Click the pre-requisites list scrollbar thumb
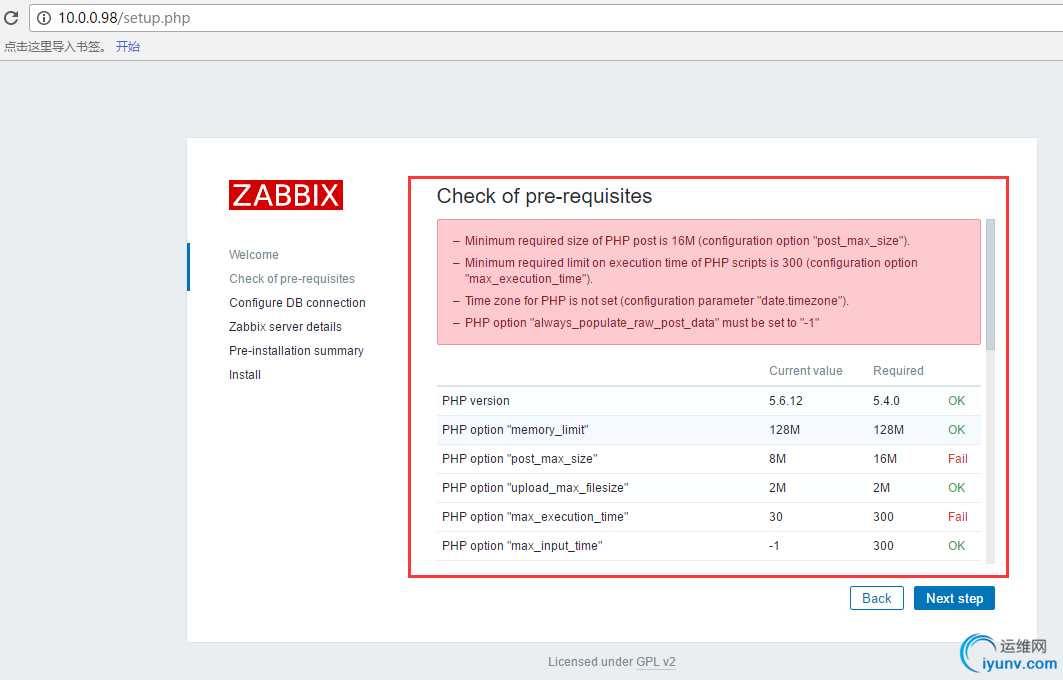This screenshot has width=1063, height=680. coord(990,285)
